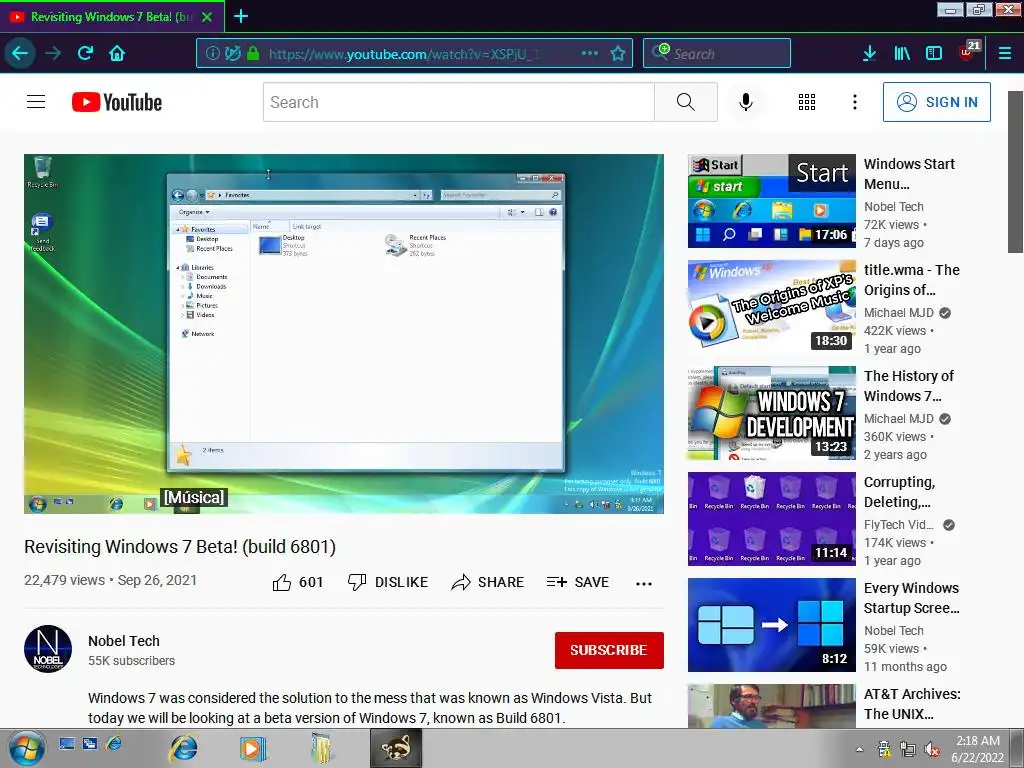This screenshot has width=1024, height=768.
Task: Click the SAVE to playlist button
Action: [x=578, y=582]
